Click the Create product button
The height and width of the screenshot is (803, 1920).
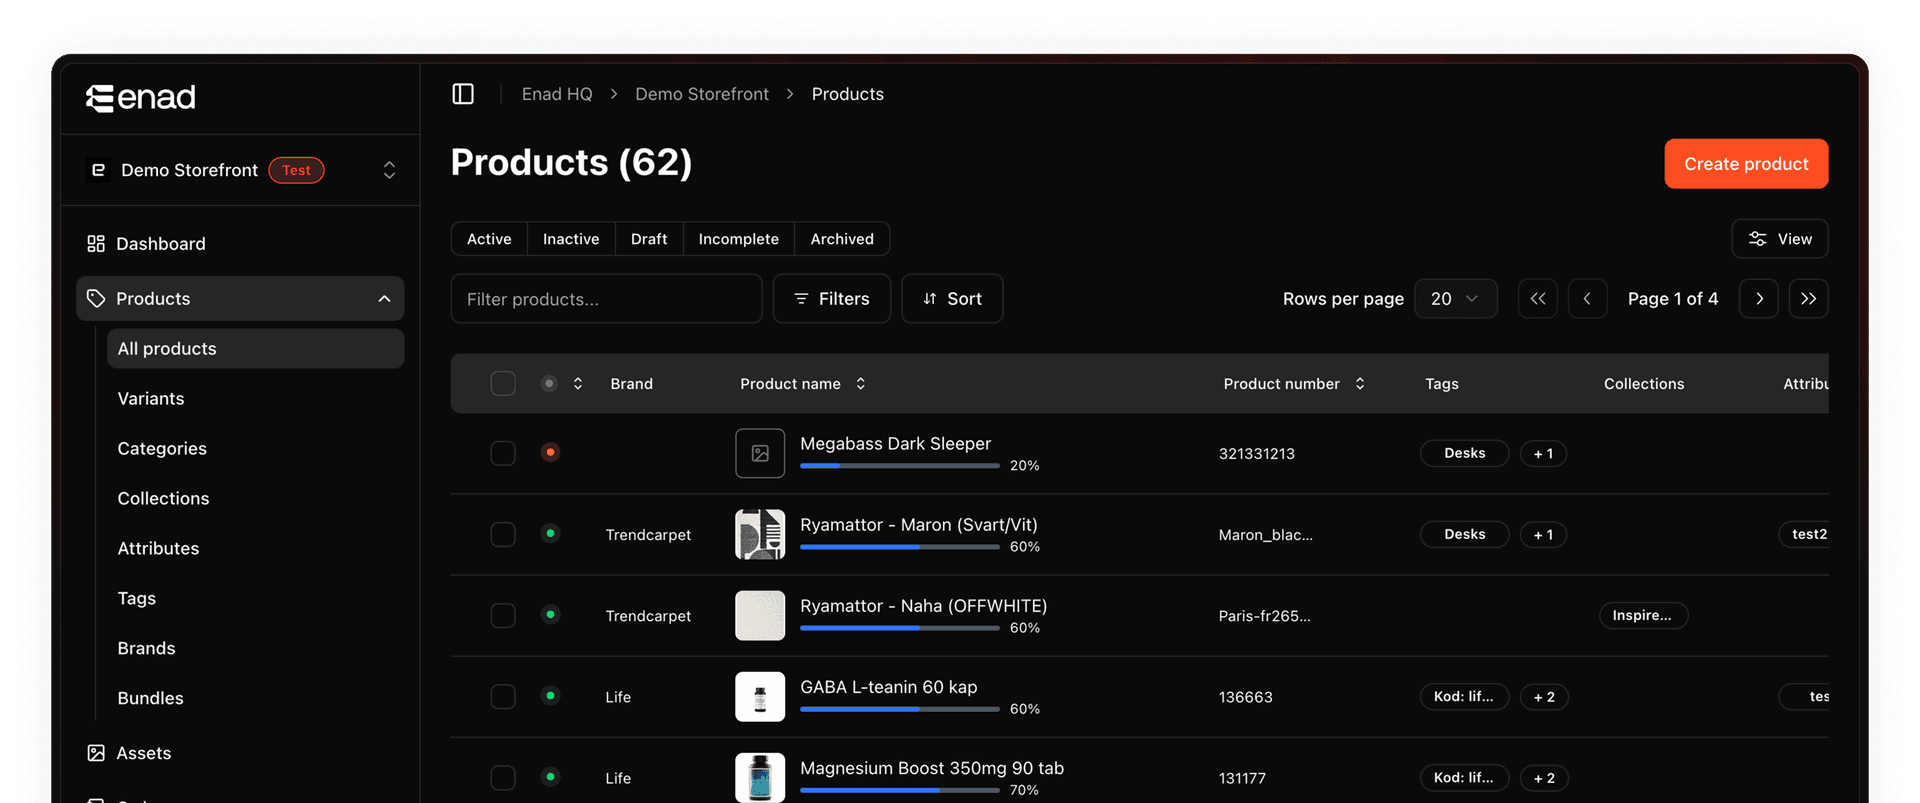[x=1747, y=164]
